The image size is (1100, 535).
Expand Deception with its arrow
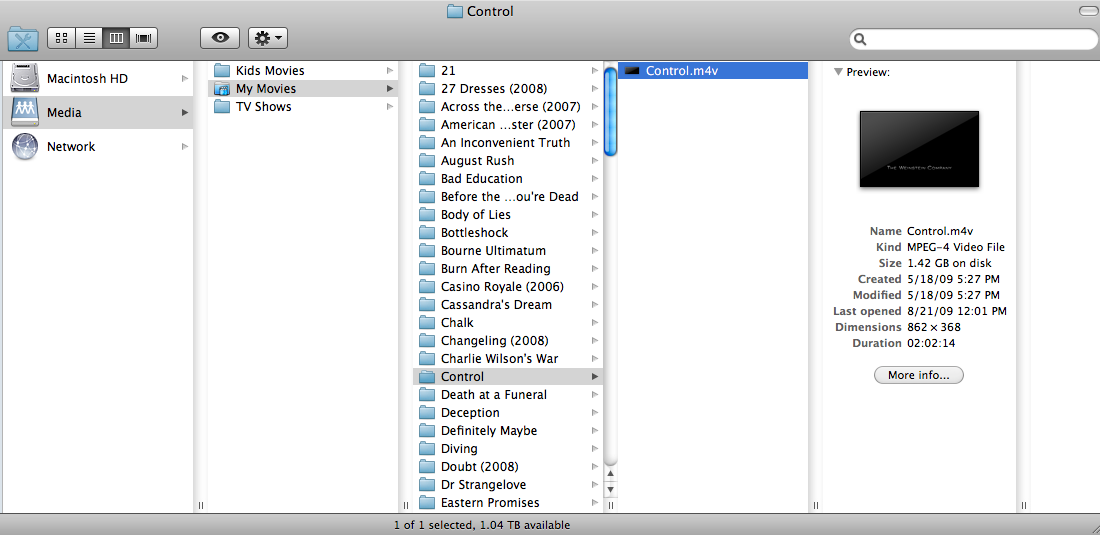pos(595,413)
